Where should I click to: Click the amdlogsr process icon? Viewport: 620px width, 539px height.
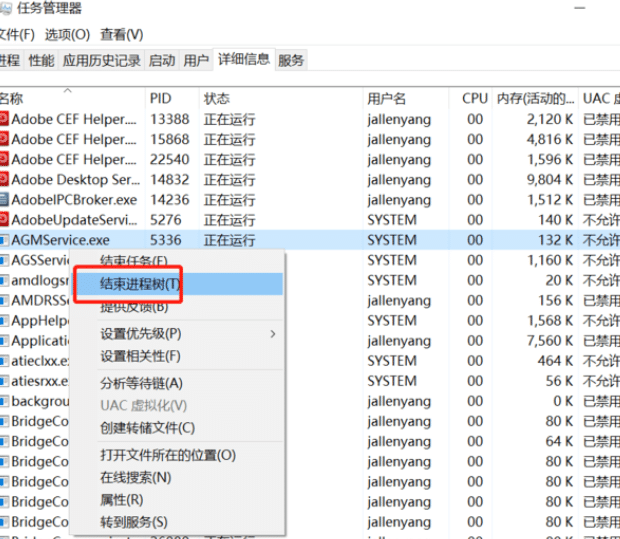click(4, 280)
